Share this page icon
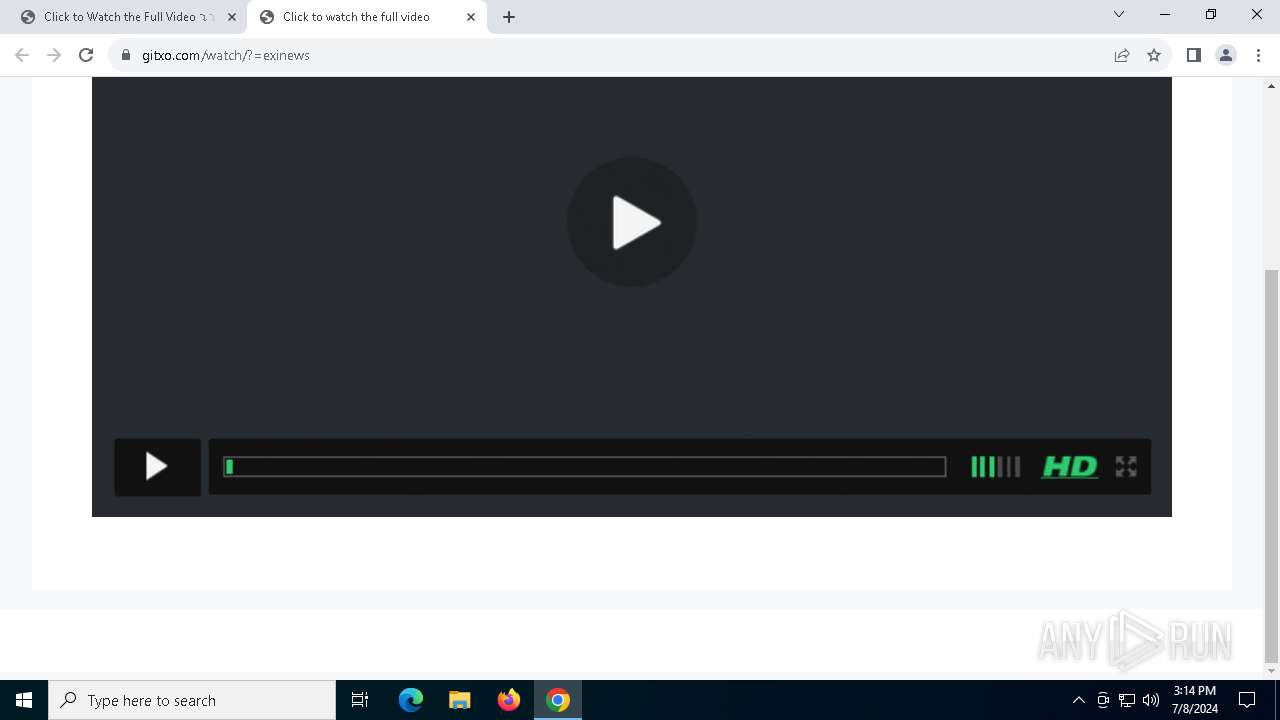1280x720 pixels. coord(1122,55)
